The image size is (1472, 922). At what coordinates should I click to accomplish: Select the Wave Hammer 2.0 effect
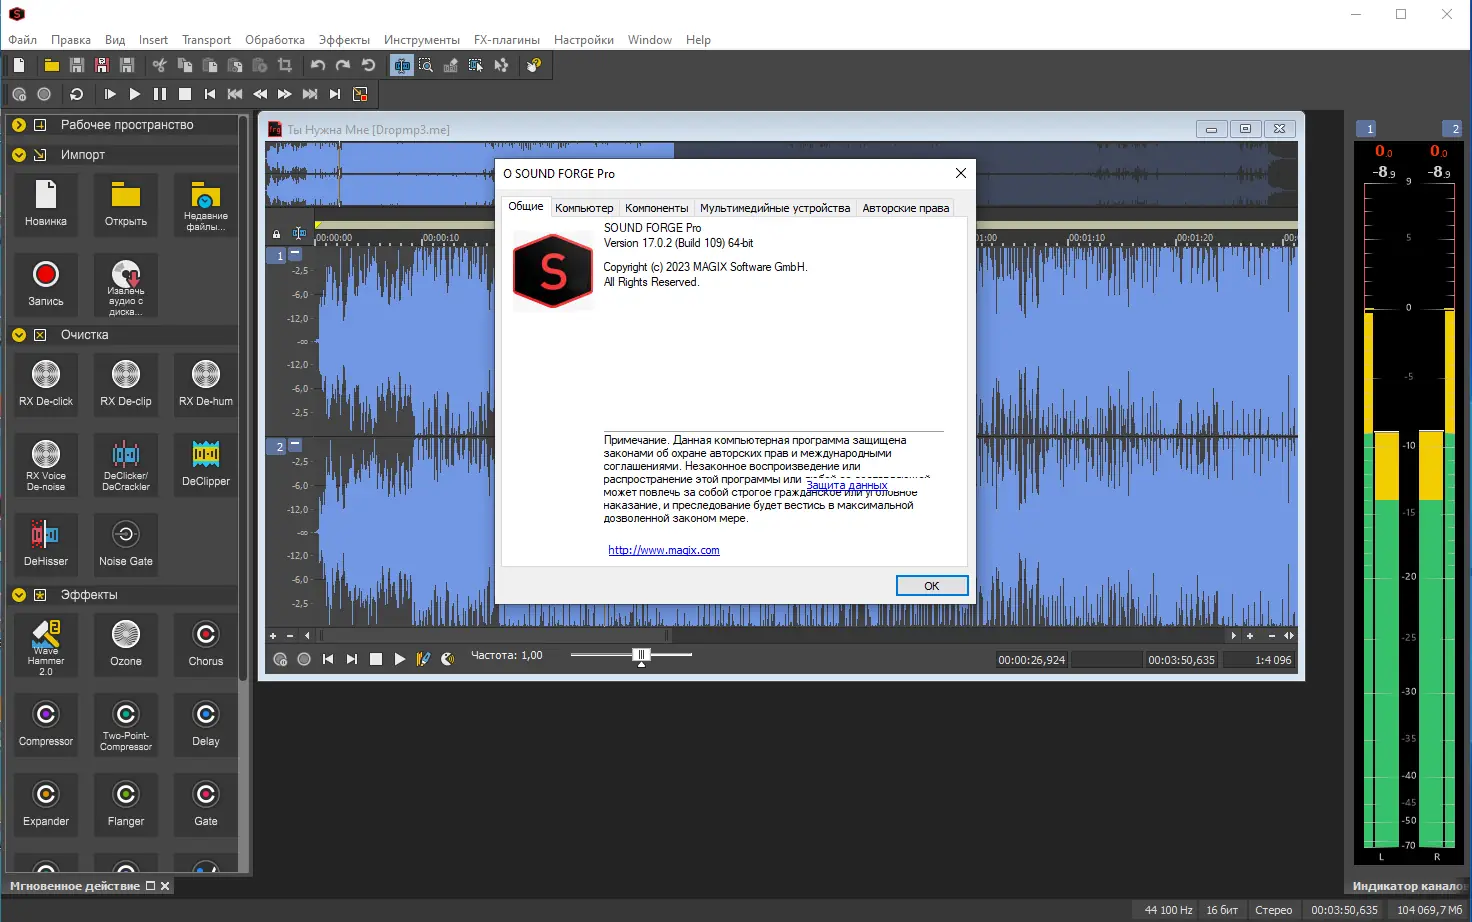pyautogui.click(x=45, y=644)
